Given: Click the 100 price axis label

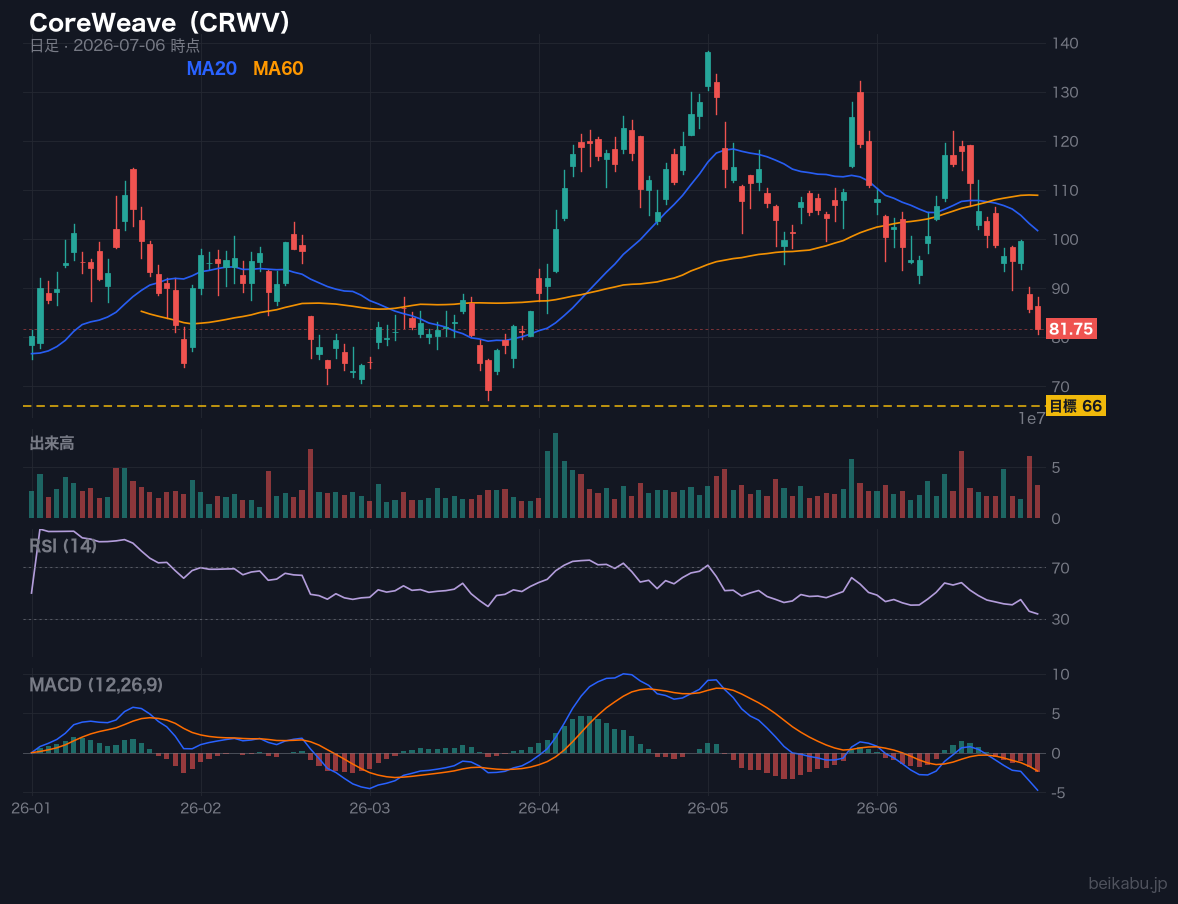Looking at the screenshot, I should coord(1065,240).
